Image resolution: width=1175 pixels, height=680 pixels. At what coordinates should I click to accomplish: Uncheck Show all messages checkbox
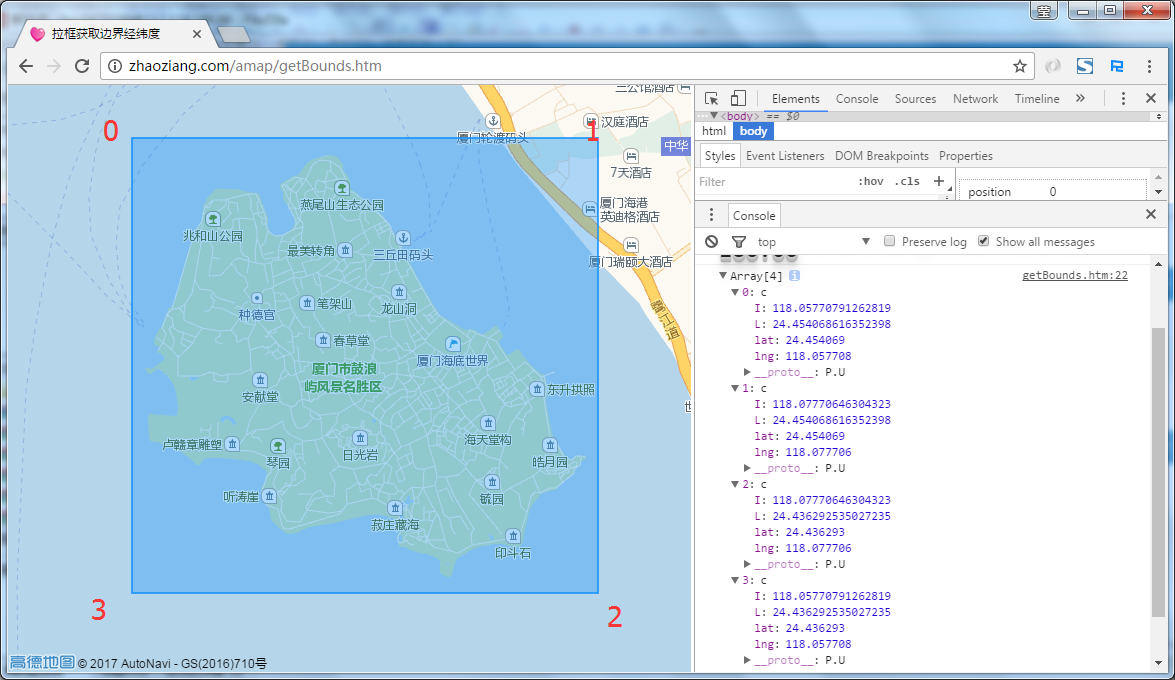(983, 242)
